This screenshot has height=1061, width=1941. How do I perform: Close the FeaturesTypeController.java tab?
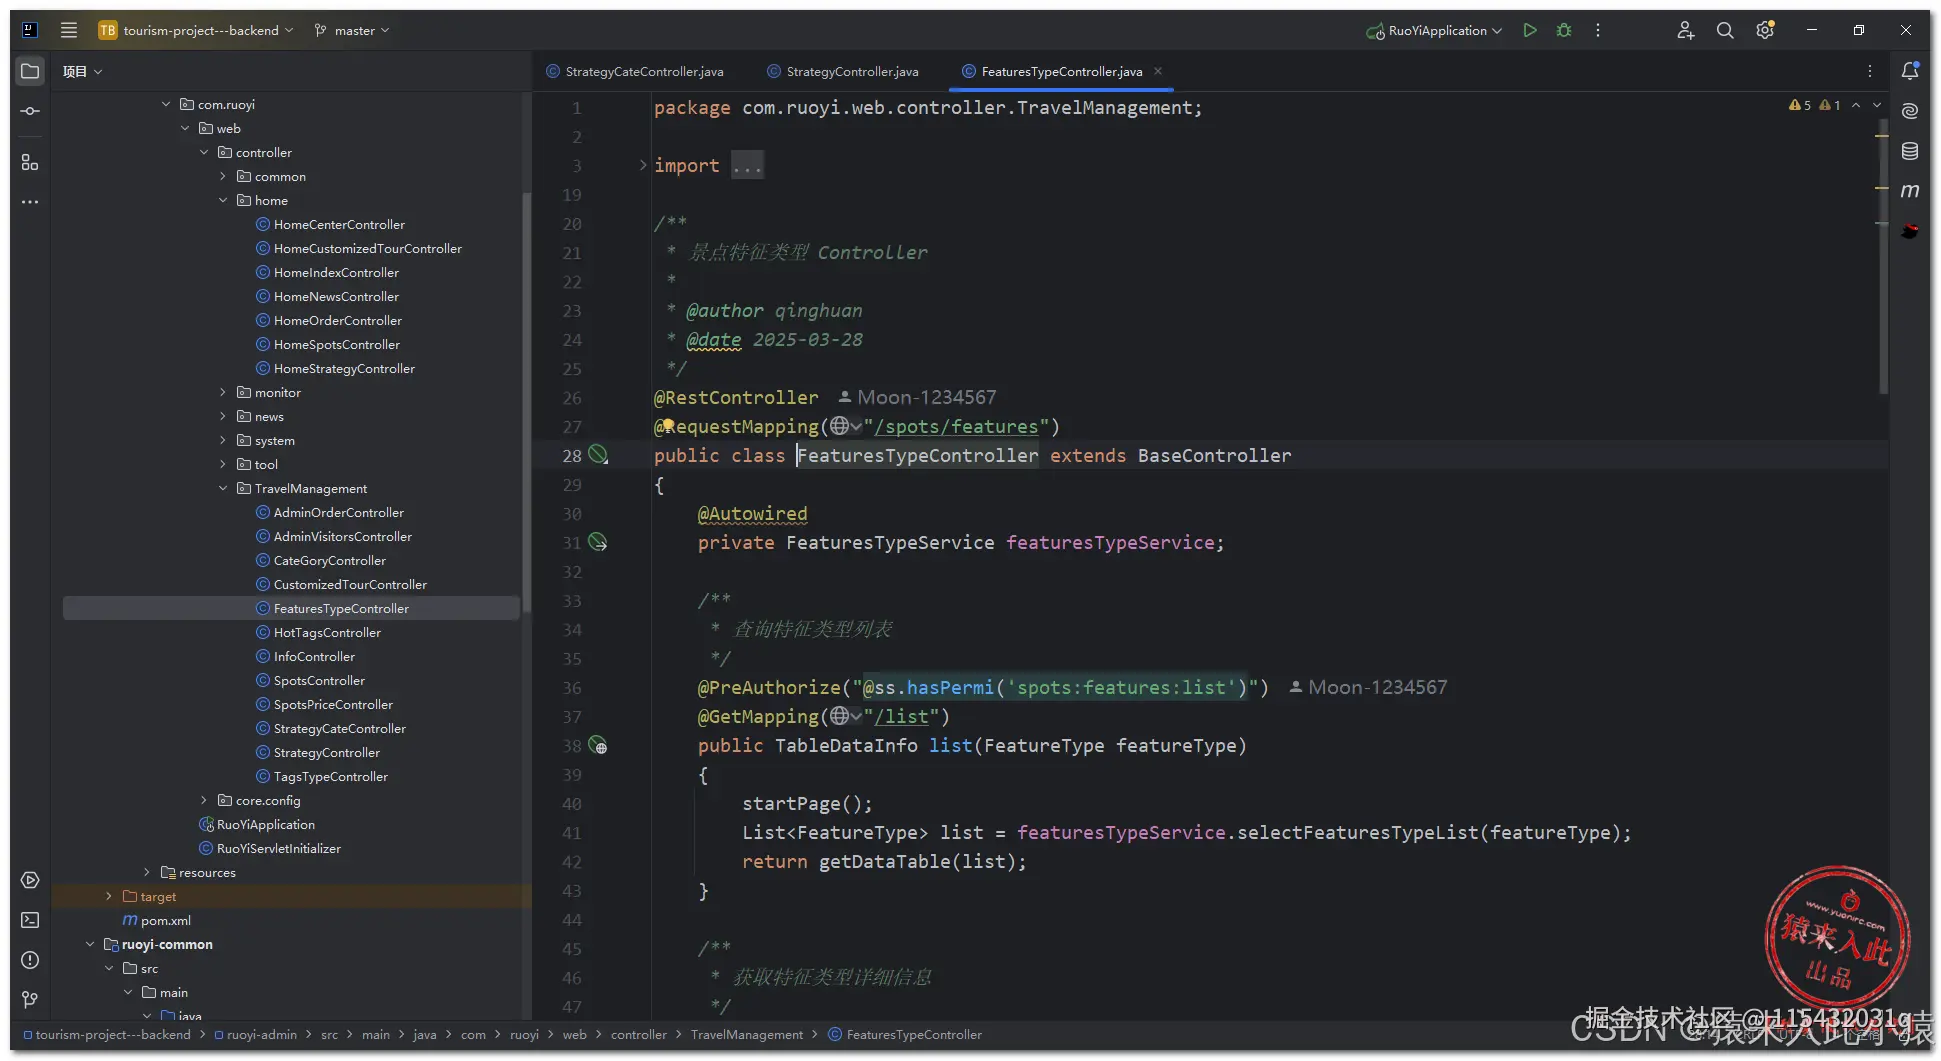pyautogui.click(x=1158, y=71)
